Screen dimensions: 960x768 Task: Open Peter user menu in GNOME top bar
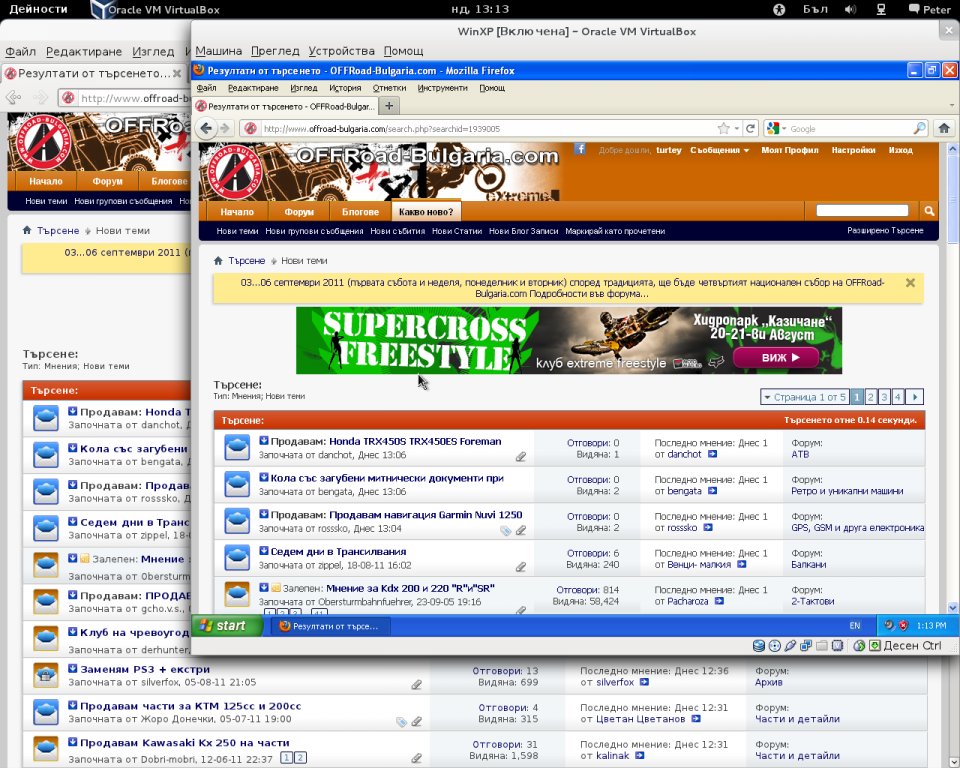tap(929, 9)
